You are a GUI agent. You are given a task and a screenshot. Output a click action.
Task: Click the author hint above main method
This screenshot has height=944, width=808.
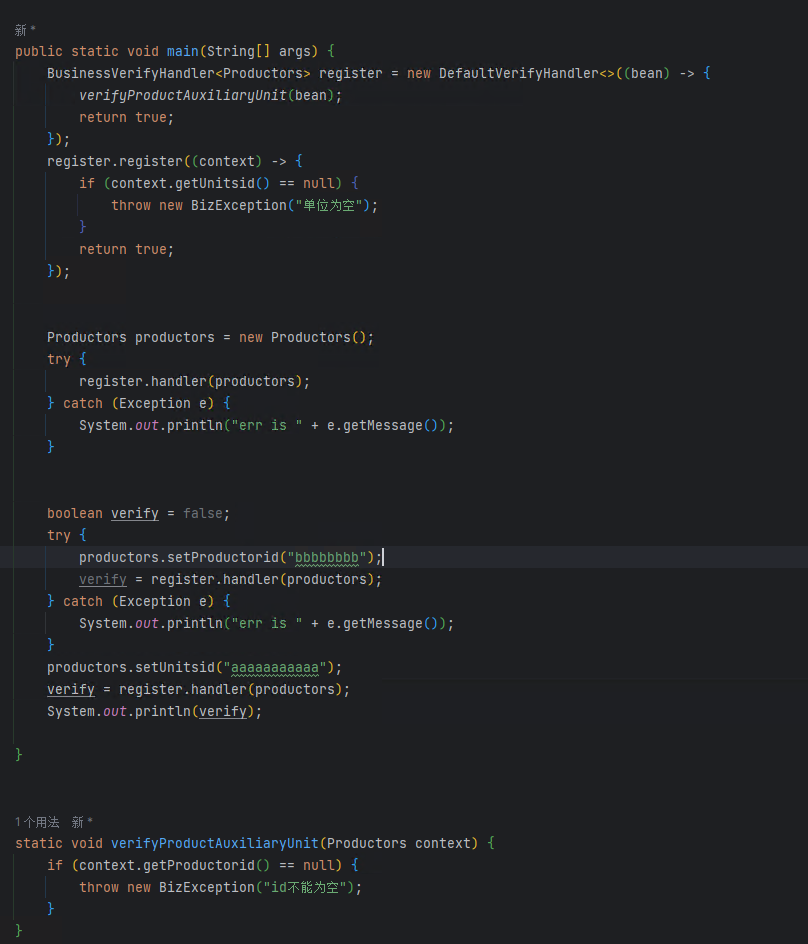coord(25,30)
